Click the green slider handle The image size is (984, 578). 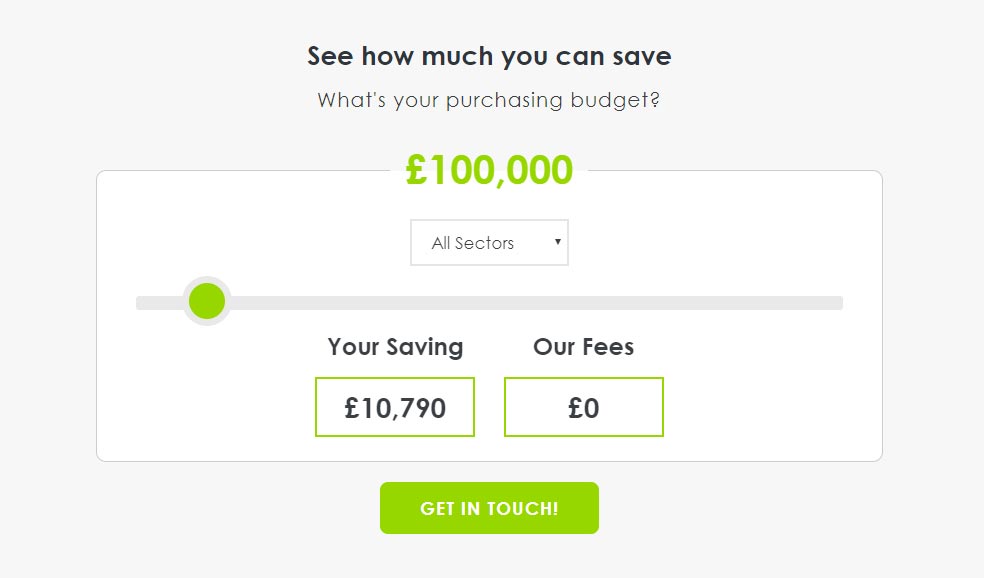coord(207,301)
